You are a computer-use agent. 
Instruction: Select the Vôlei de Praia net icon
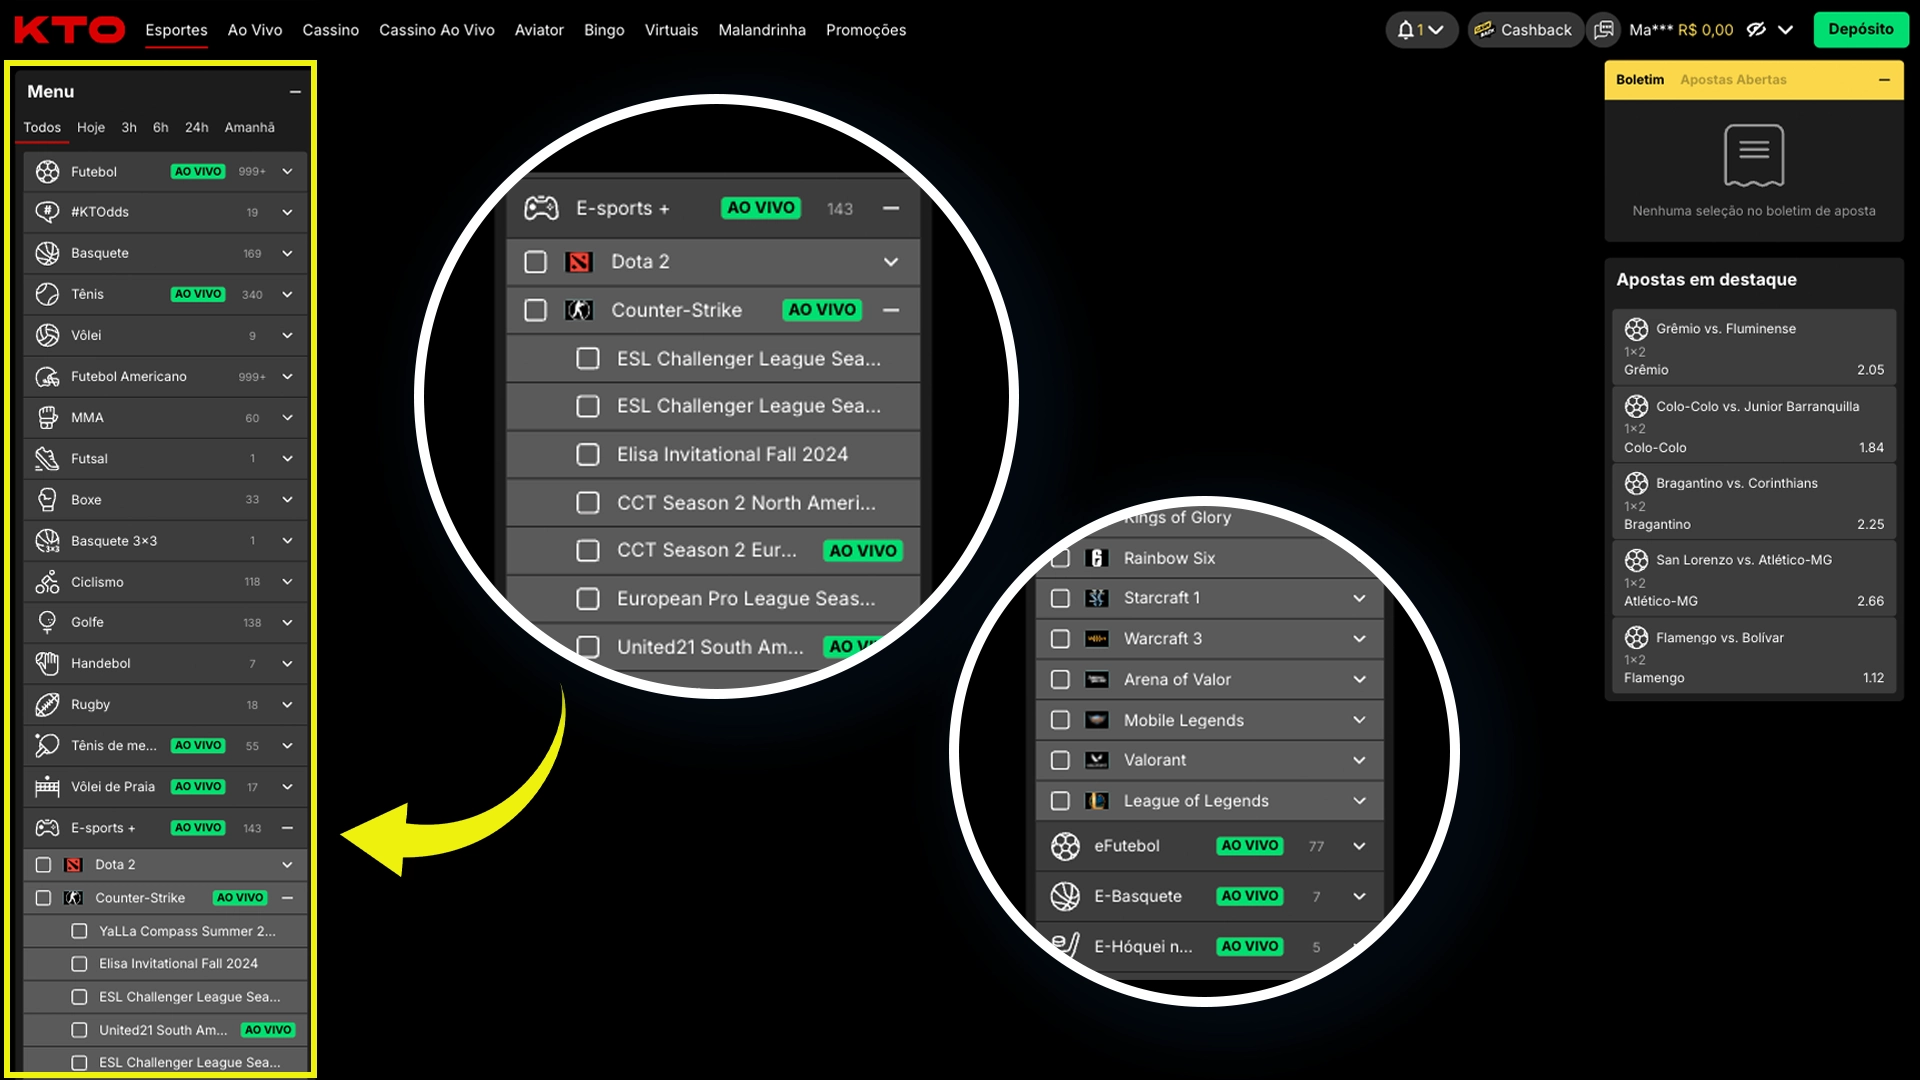click(47, 787)
